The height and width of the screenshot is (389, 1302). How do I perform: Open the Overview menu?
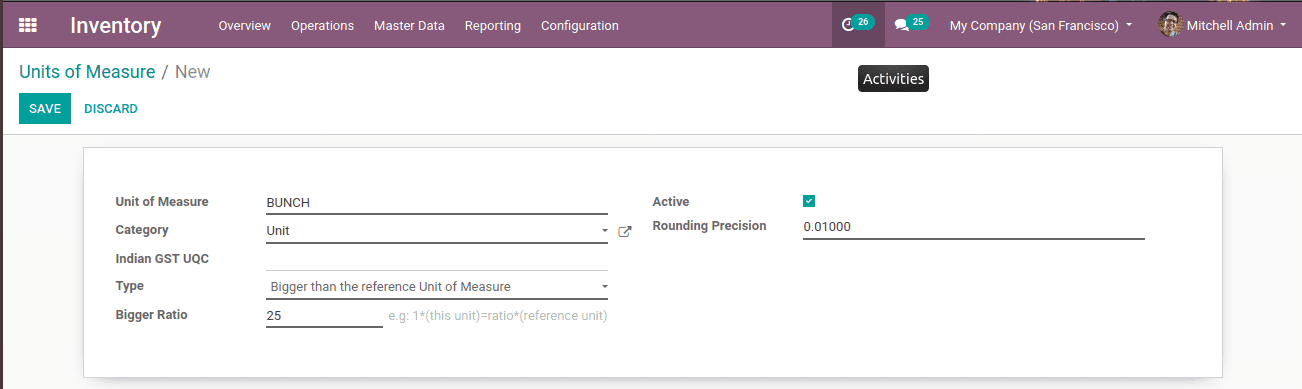(245, 25)
